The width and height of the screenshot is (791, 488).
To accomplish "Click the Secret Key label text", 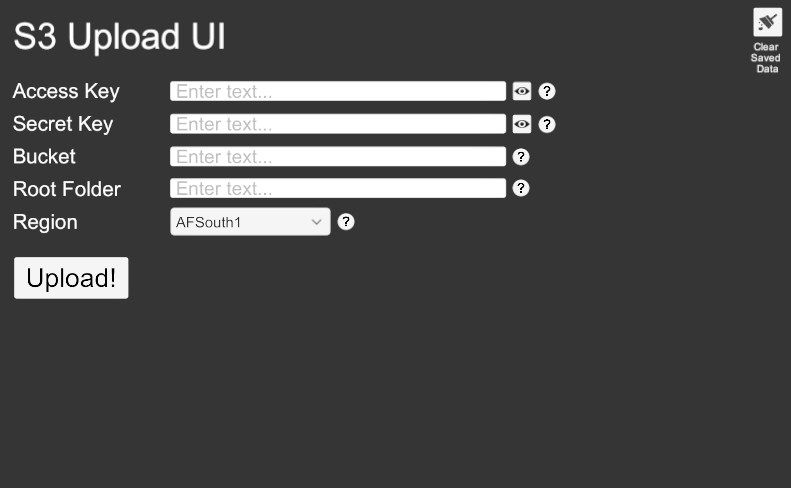I will (x=63, y=124).
